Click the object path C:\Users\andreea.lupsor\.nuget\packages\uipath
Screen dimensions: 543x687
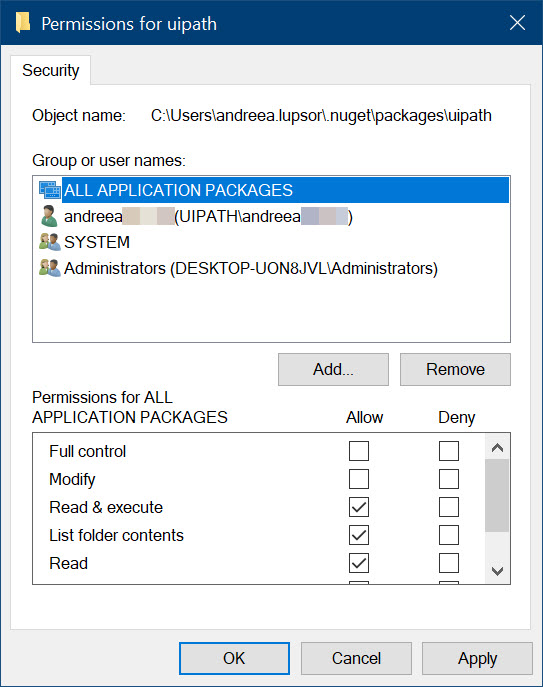click(321, 116)
